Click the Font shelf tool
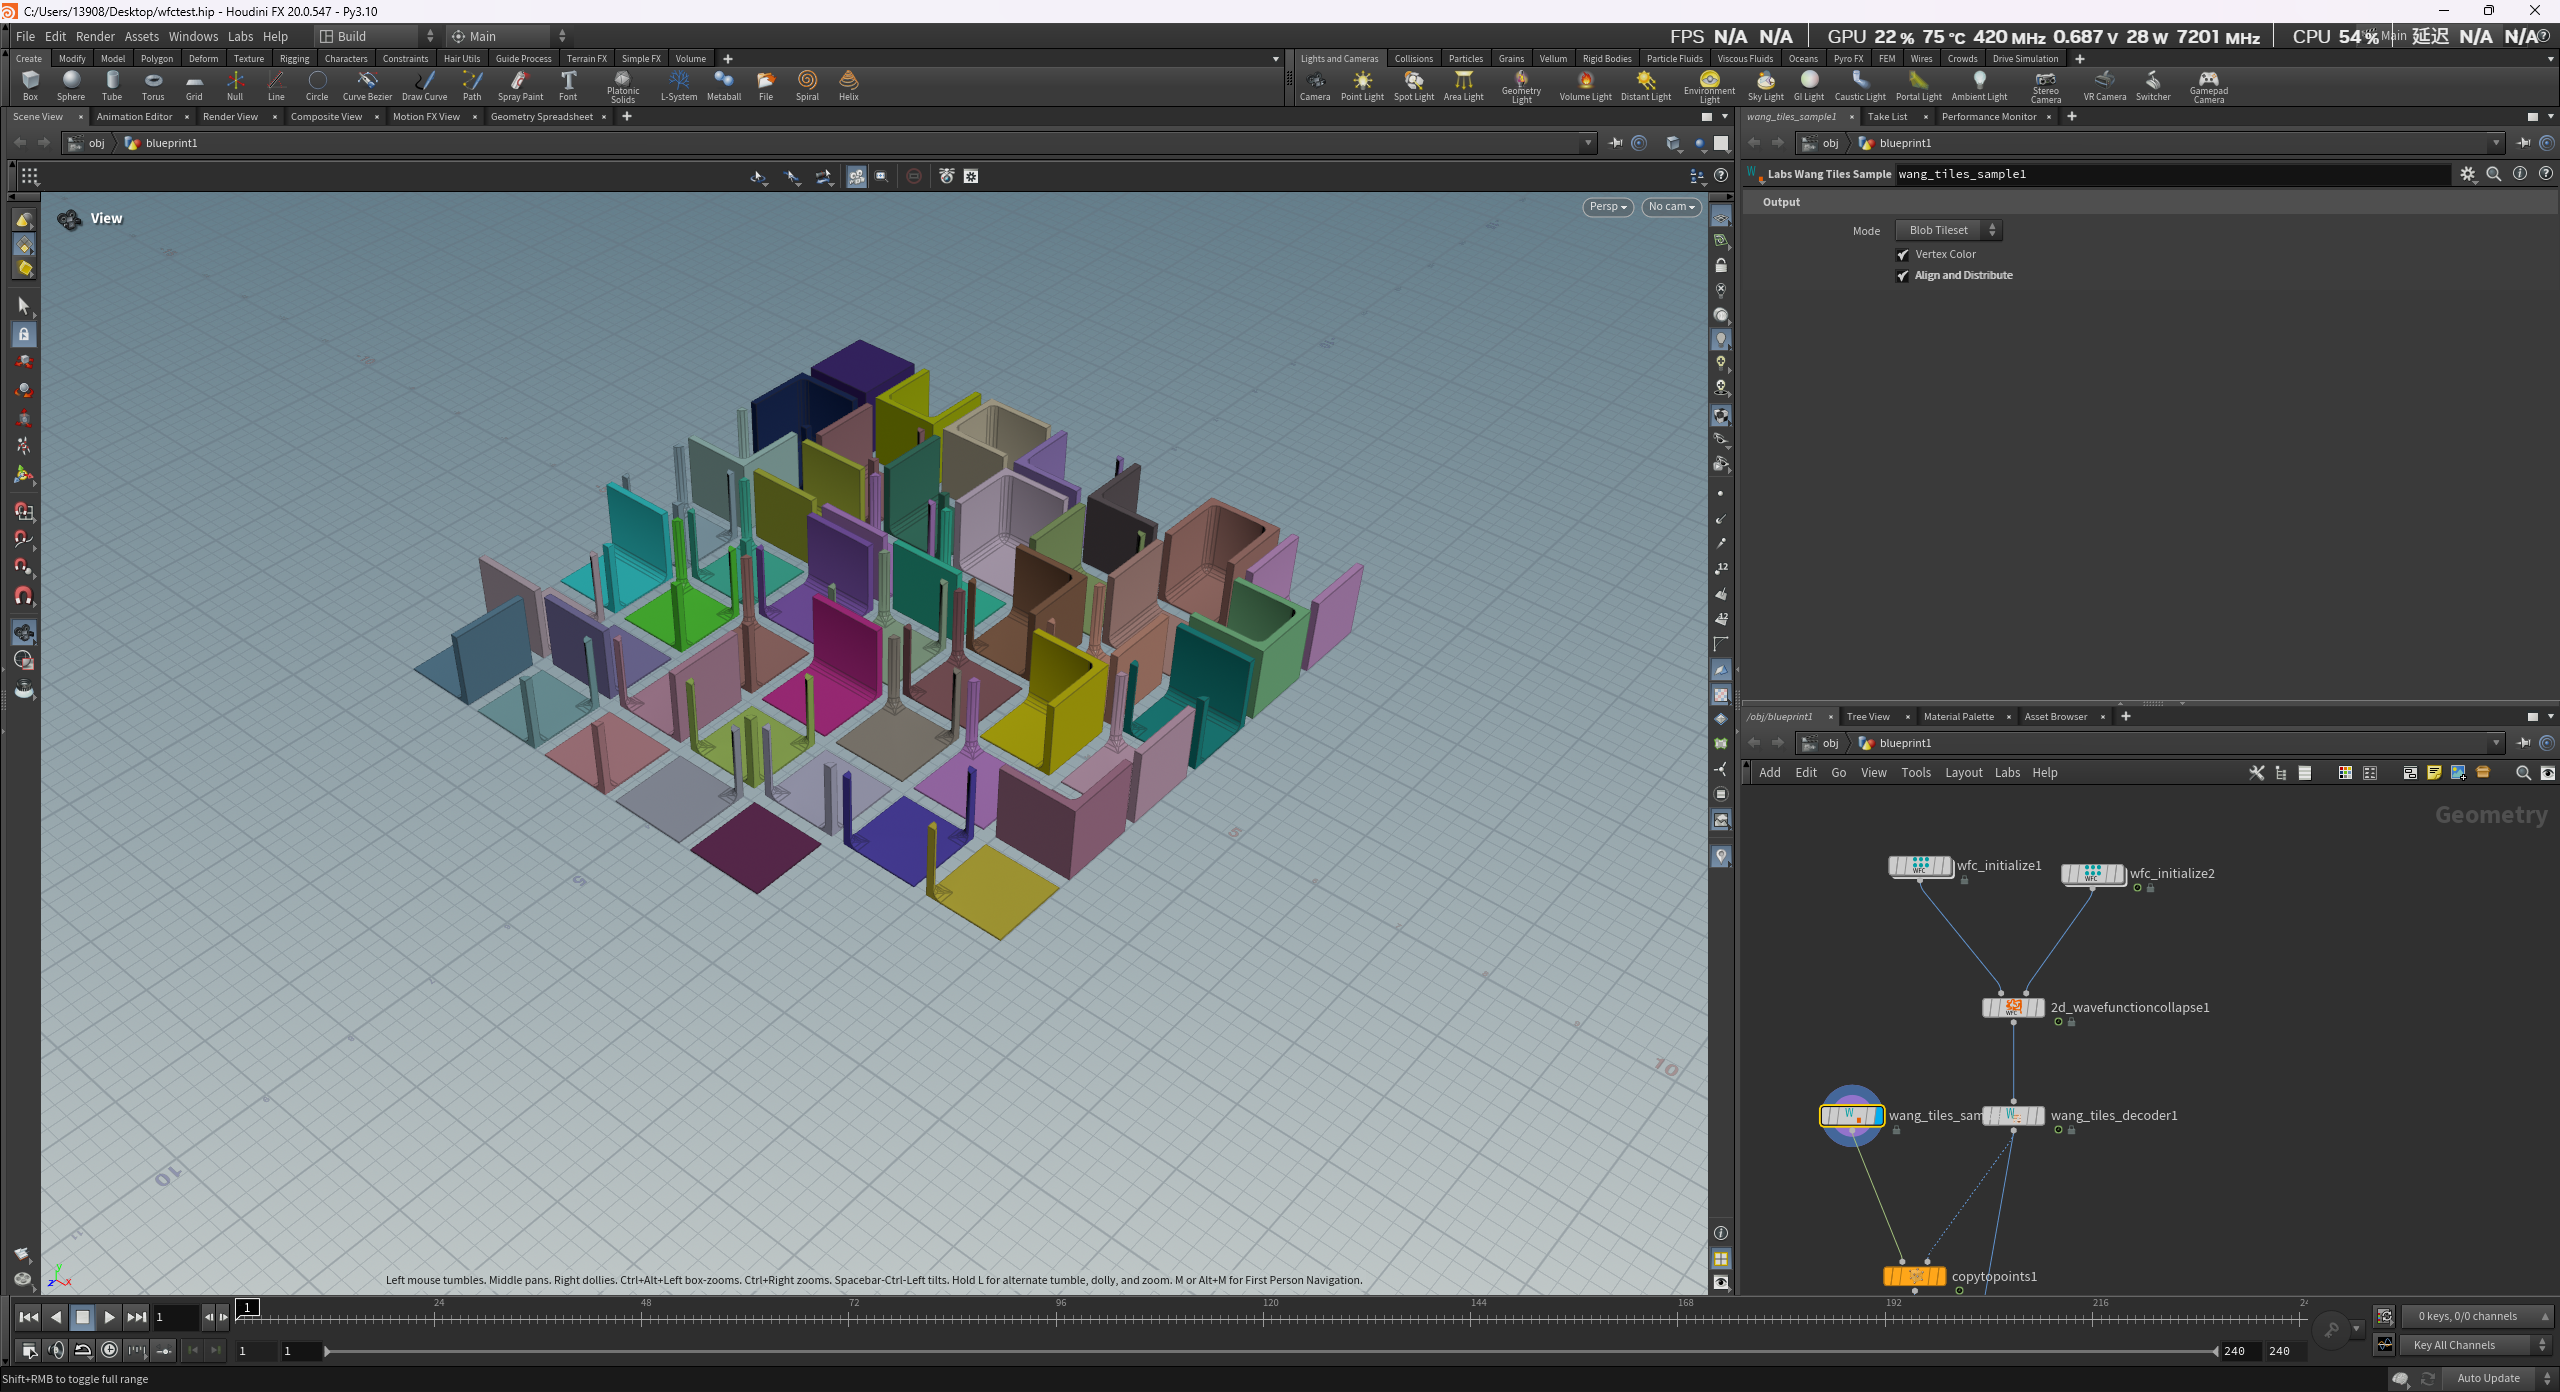The width and height of the screenshot is (2560, 1392). (x=568, y=84)
